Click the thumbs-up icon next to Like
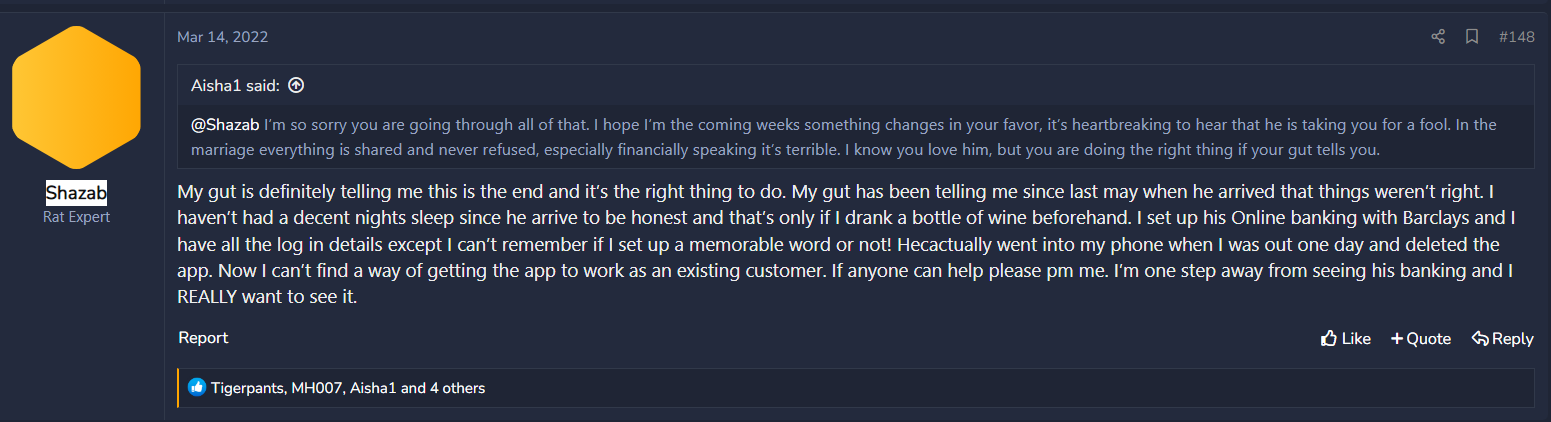Viewport: 1551px width, 422px height. (x=1329, y=339)
